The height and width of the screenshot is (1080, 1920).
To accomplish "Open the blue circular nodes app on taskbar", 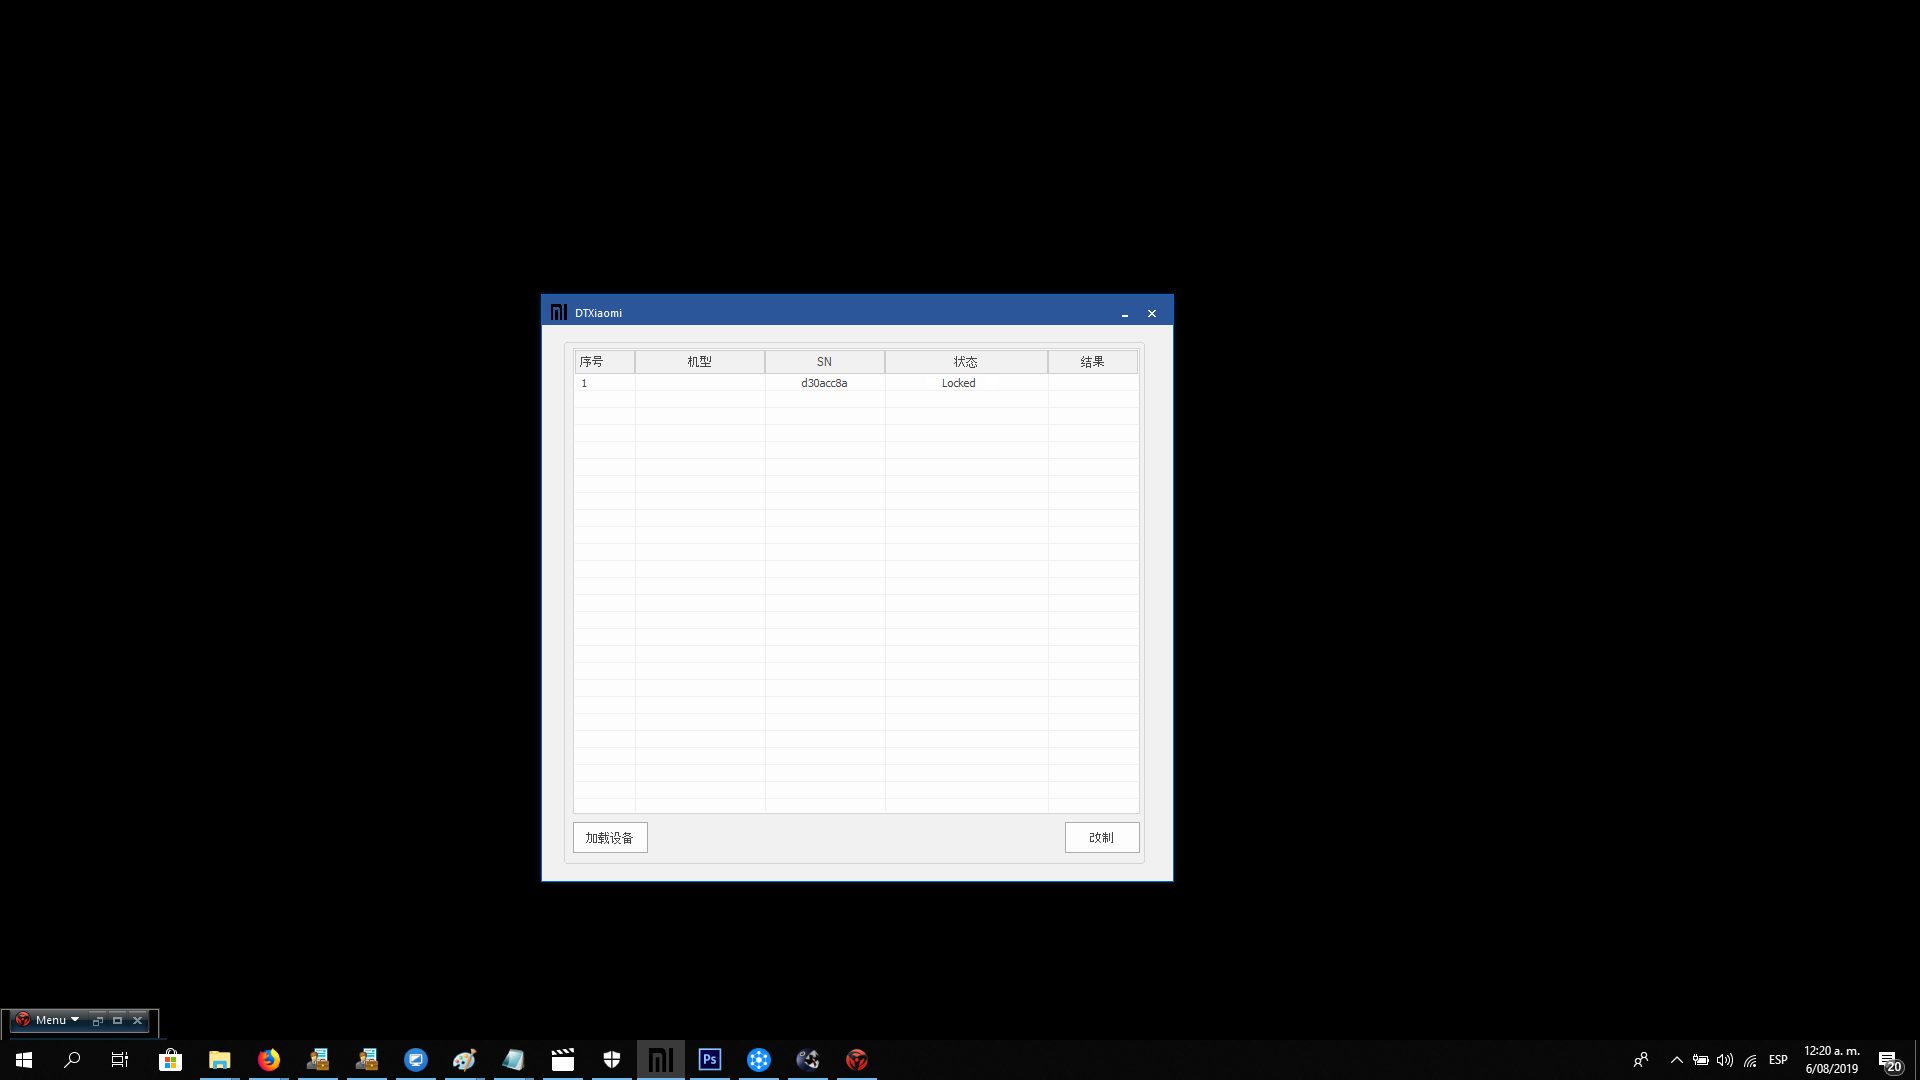I will click(759, 1060).
